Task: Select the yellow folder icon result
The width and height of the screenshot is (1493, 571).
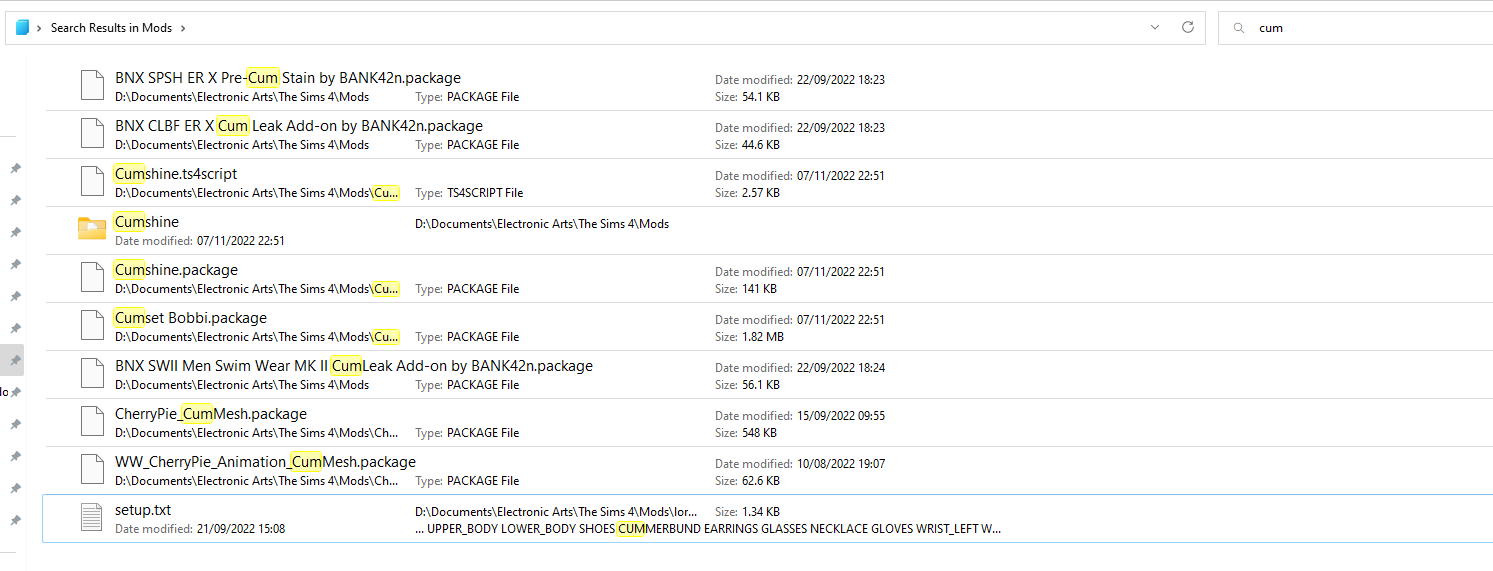Action: [92, 230]
